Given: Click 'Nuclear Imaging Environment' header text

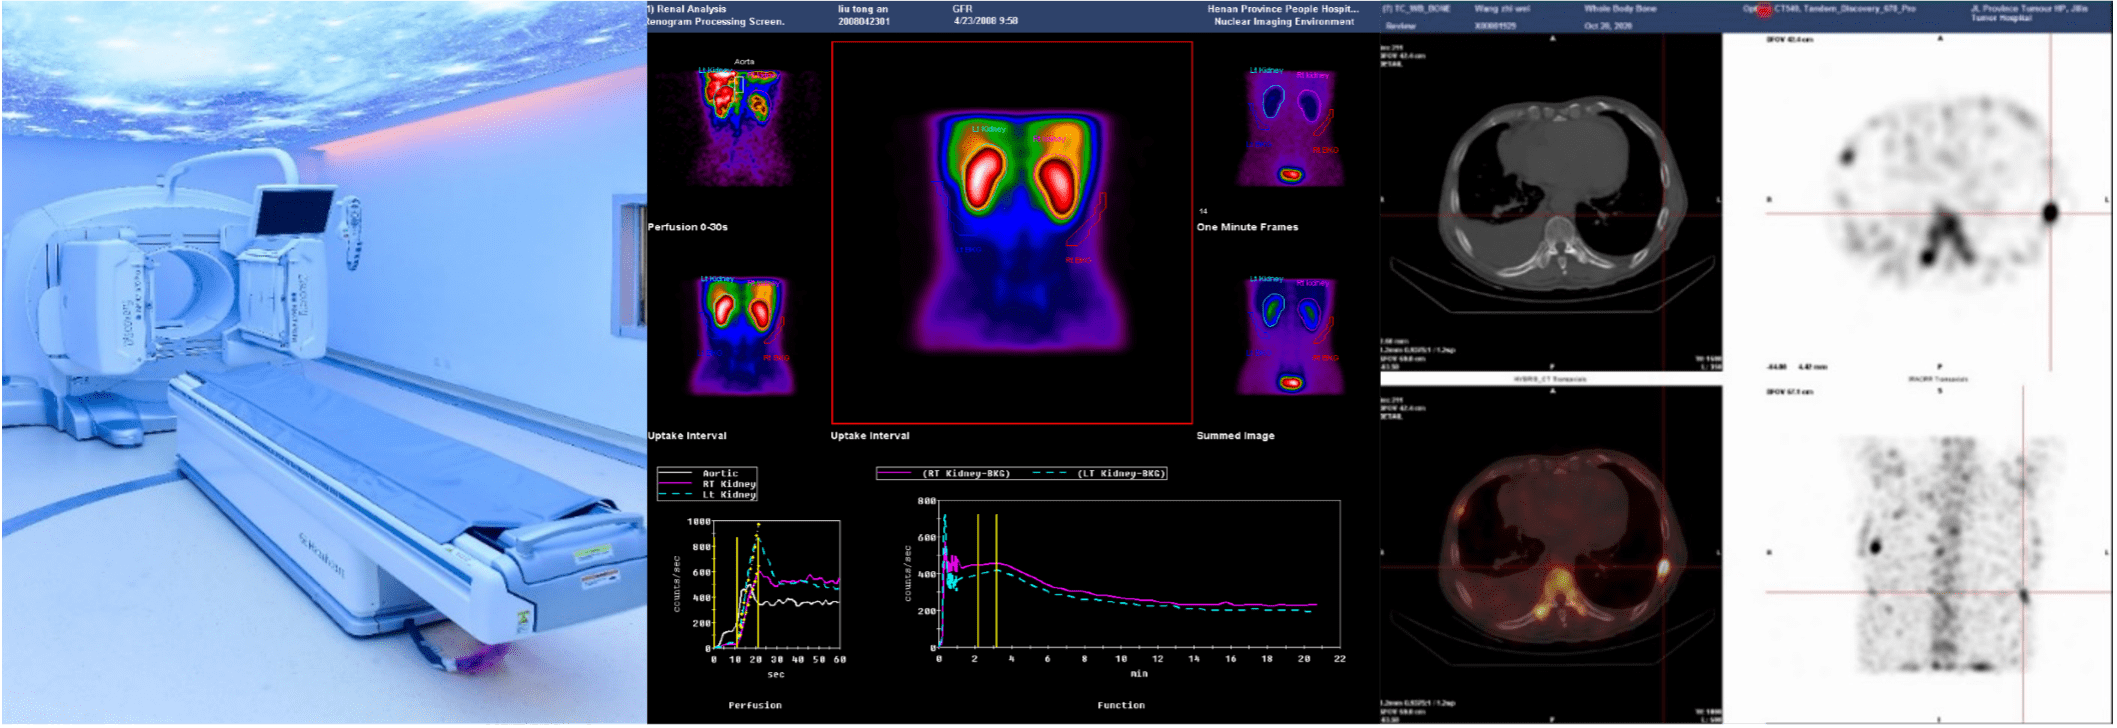Looking at the screenshot, I should 1285,21.
